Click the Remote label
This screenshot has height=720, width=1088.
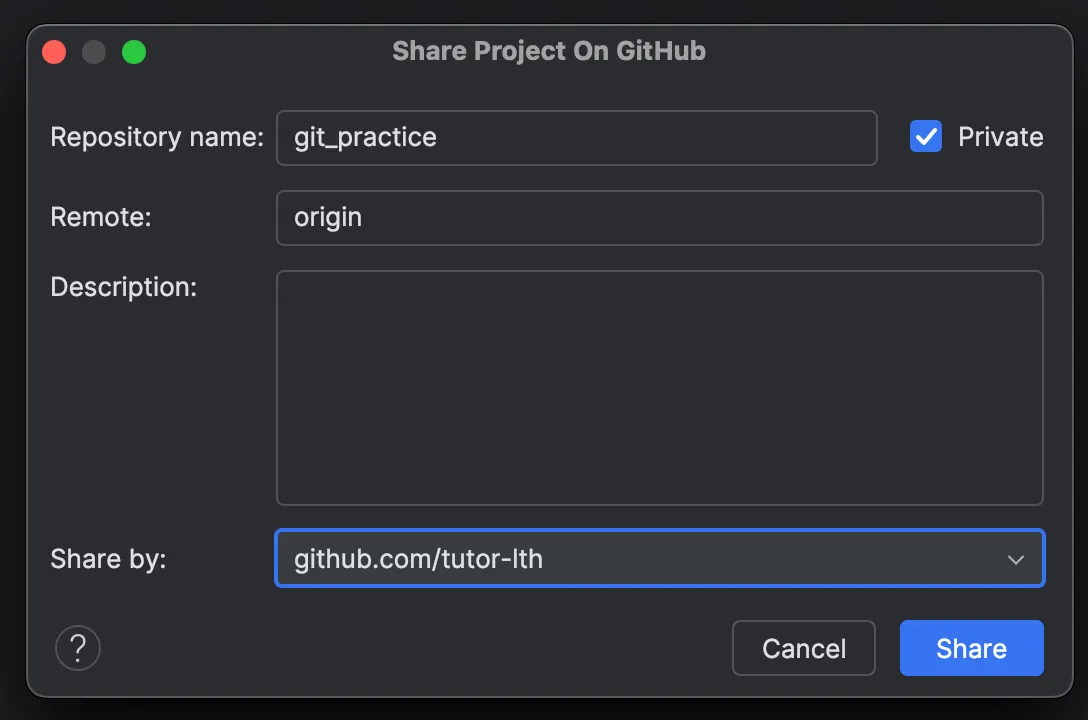(x=101, y=217)
